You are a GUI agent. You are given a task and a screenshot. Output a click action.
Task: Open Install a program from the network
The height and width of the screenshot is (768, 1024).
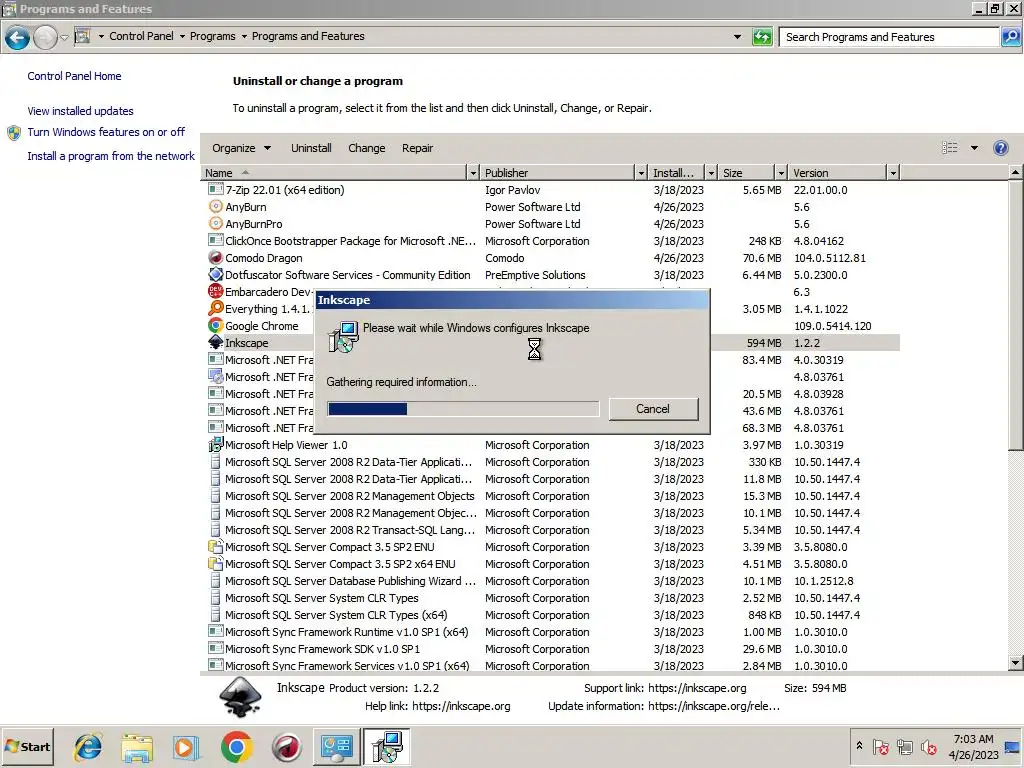pos(111,156)
